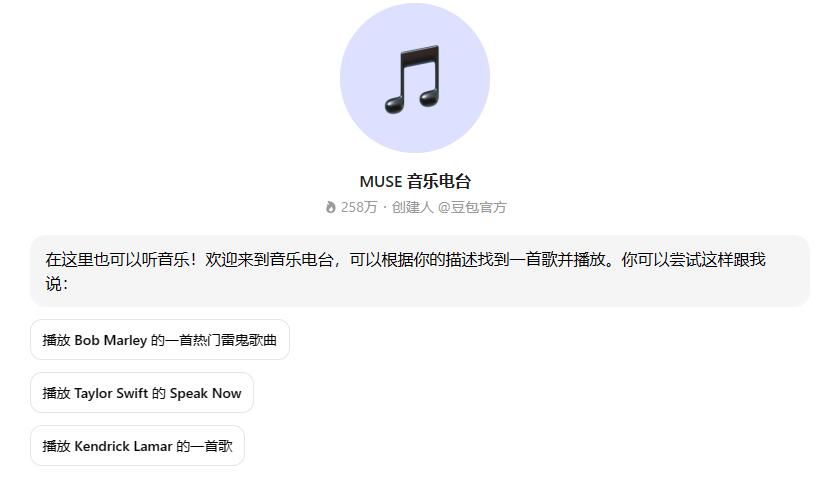Click 'Bob Marley' text in first suggestion

click(110, 340)
